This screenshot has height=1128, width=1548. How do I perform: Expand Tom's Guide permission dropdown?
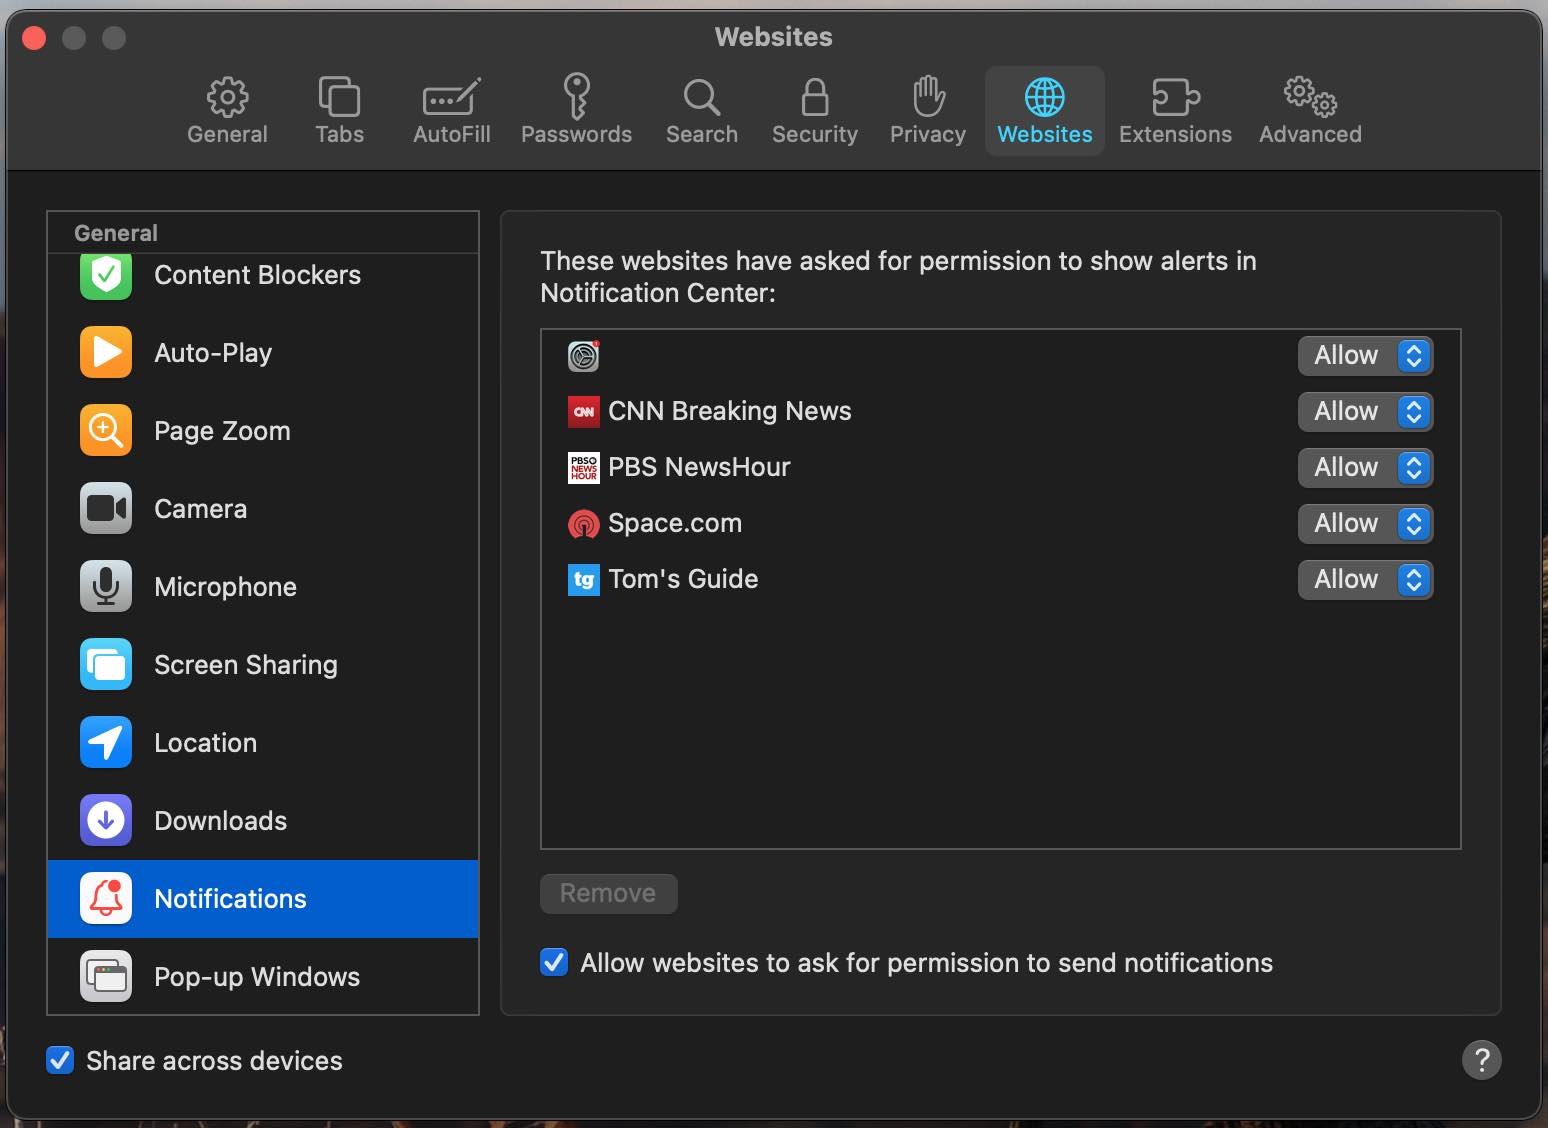pyautogui.click(x=1365, y=580)
